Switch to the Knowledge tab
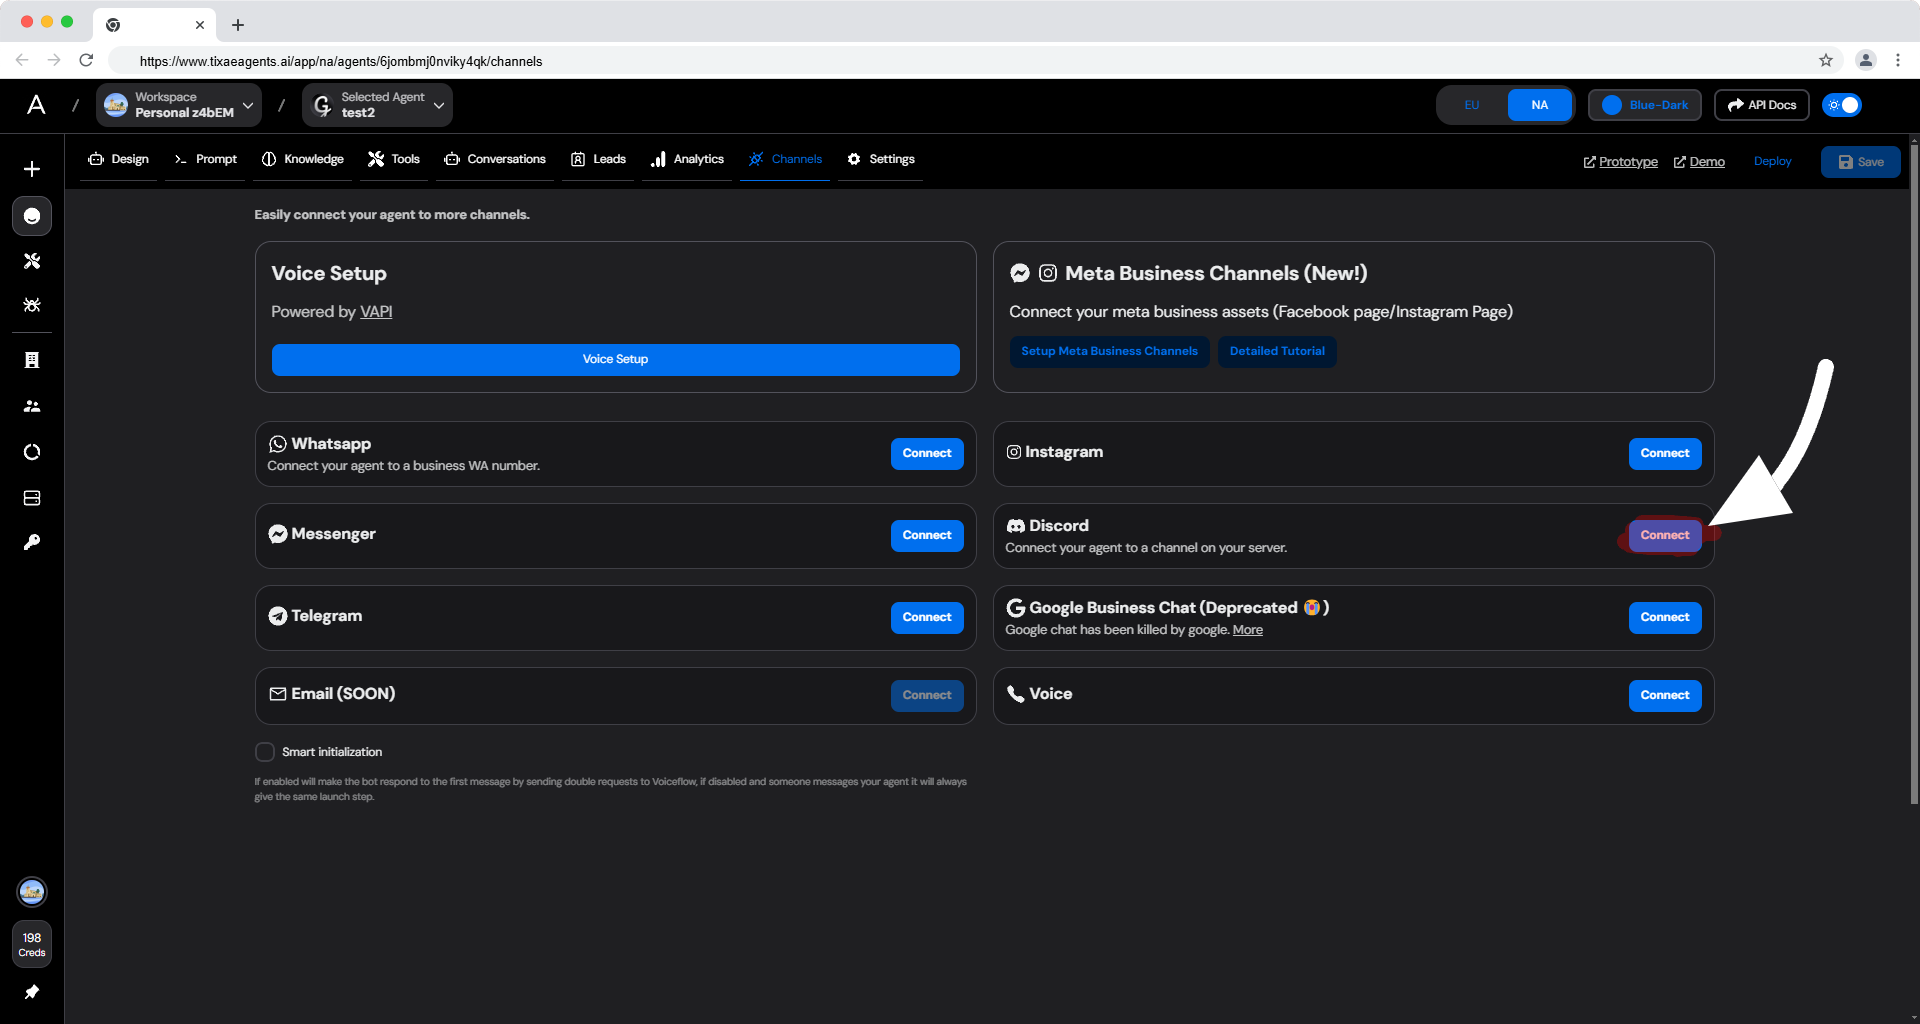This screenshot has height=1024, width=1920. pyautogui.click(x=302, y=159)
